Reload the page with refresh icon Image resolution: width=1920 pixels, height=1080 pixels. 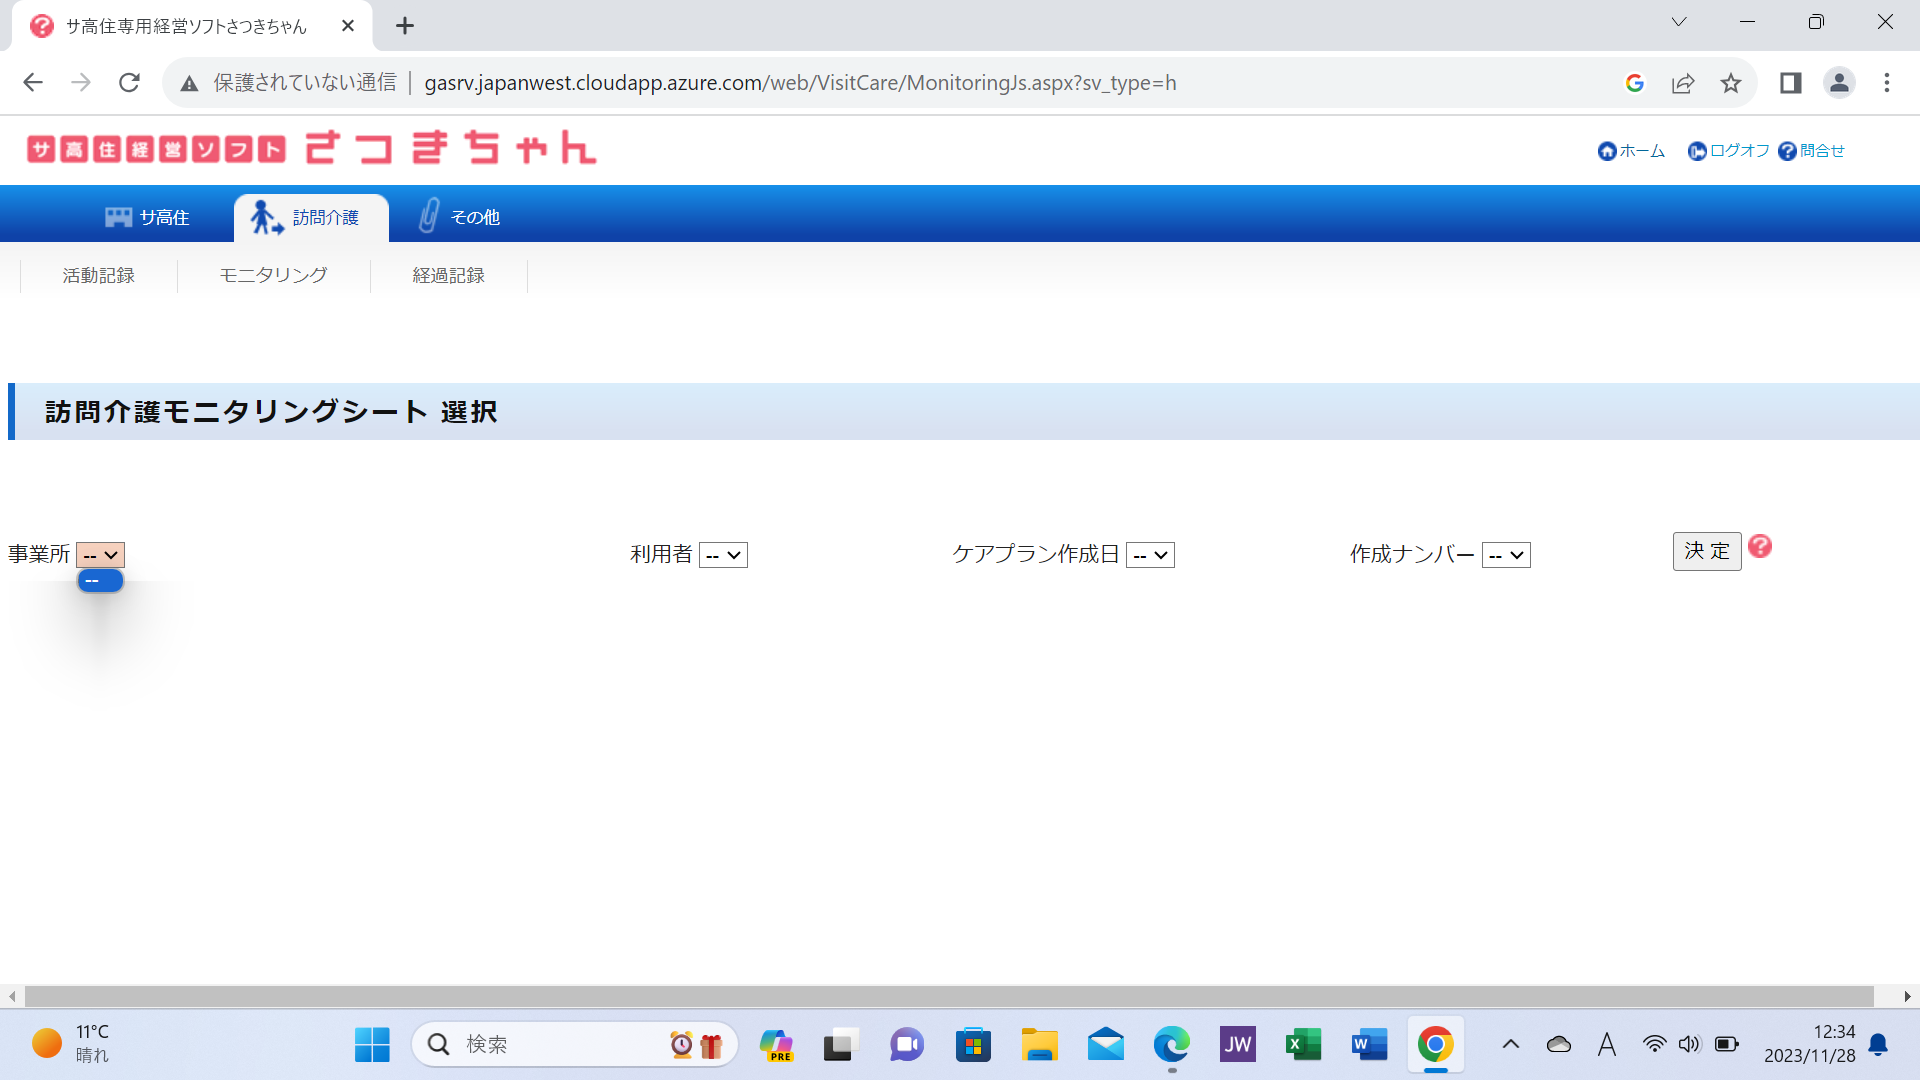[129, 83]
